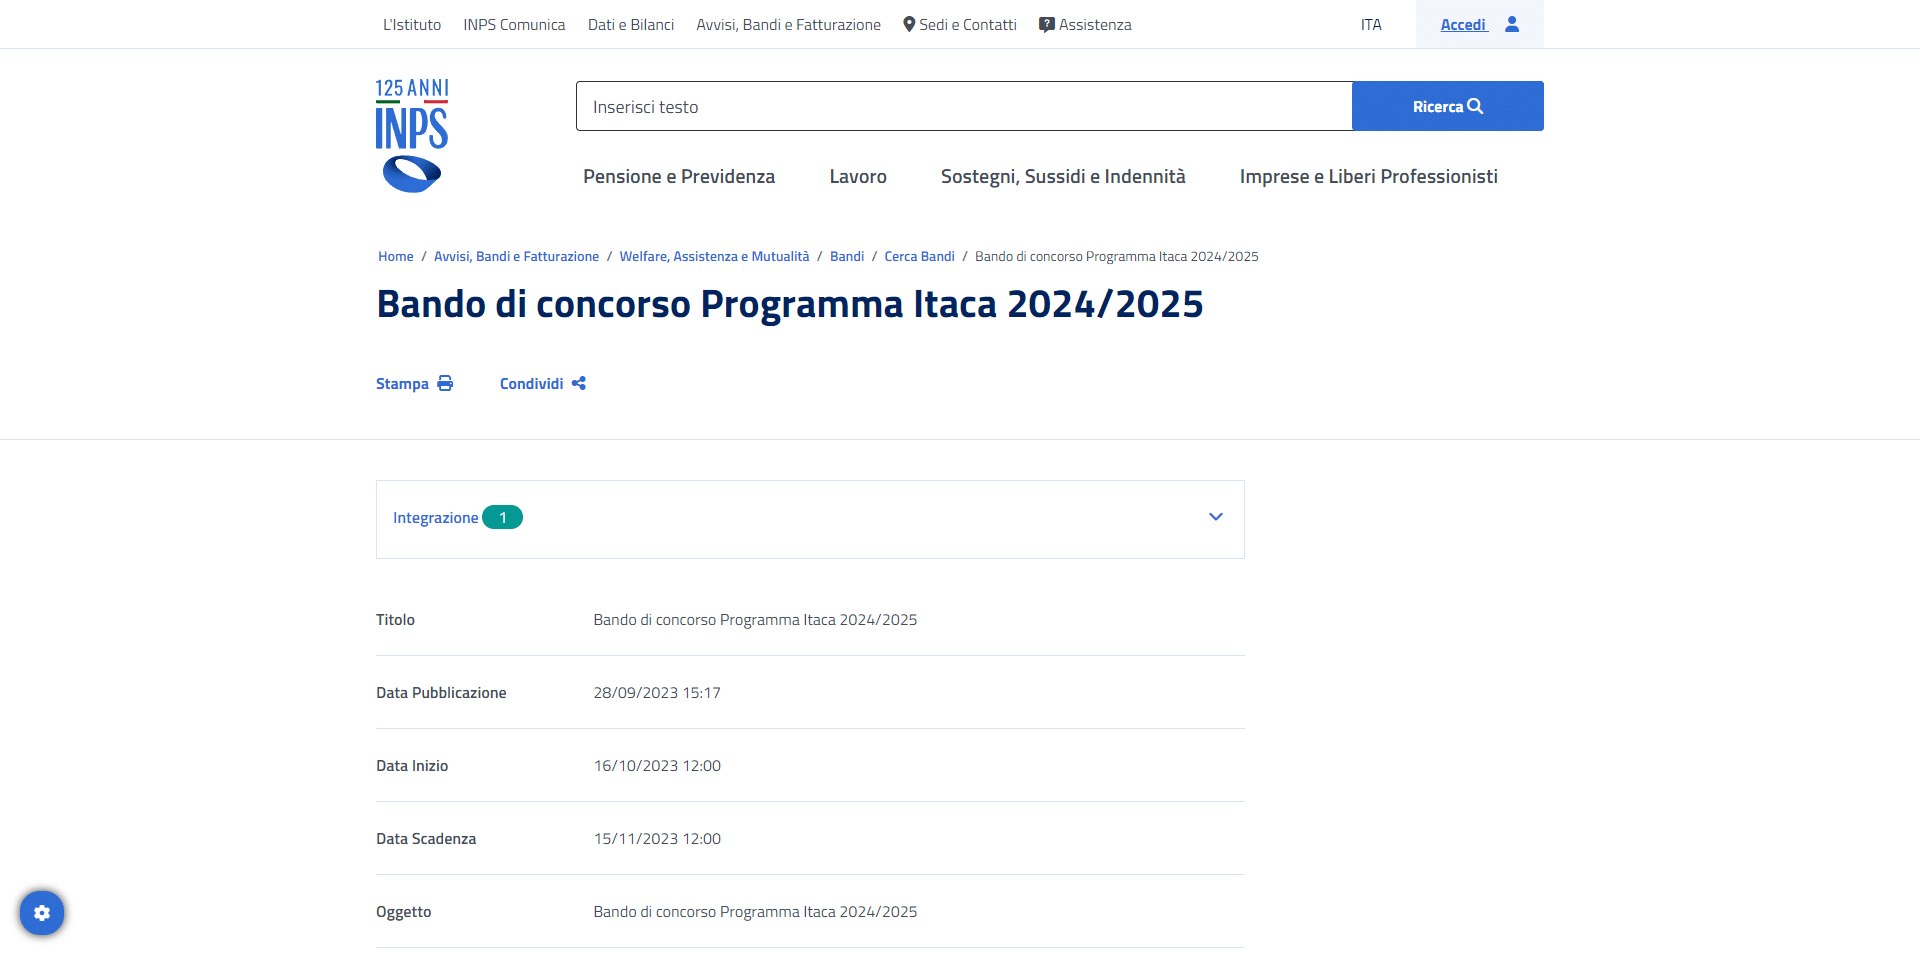Image resolution: width=1920 pixels, height=955 pixels.
Task: Expand the Integrazione accordion chevron
Action: pos(1216,517)
